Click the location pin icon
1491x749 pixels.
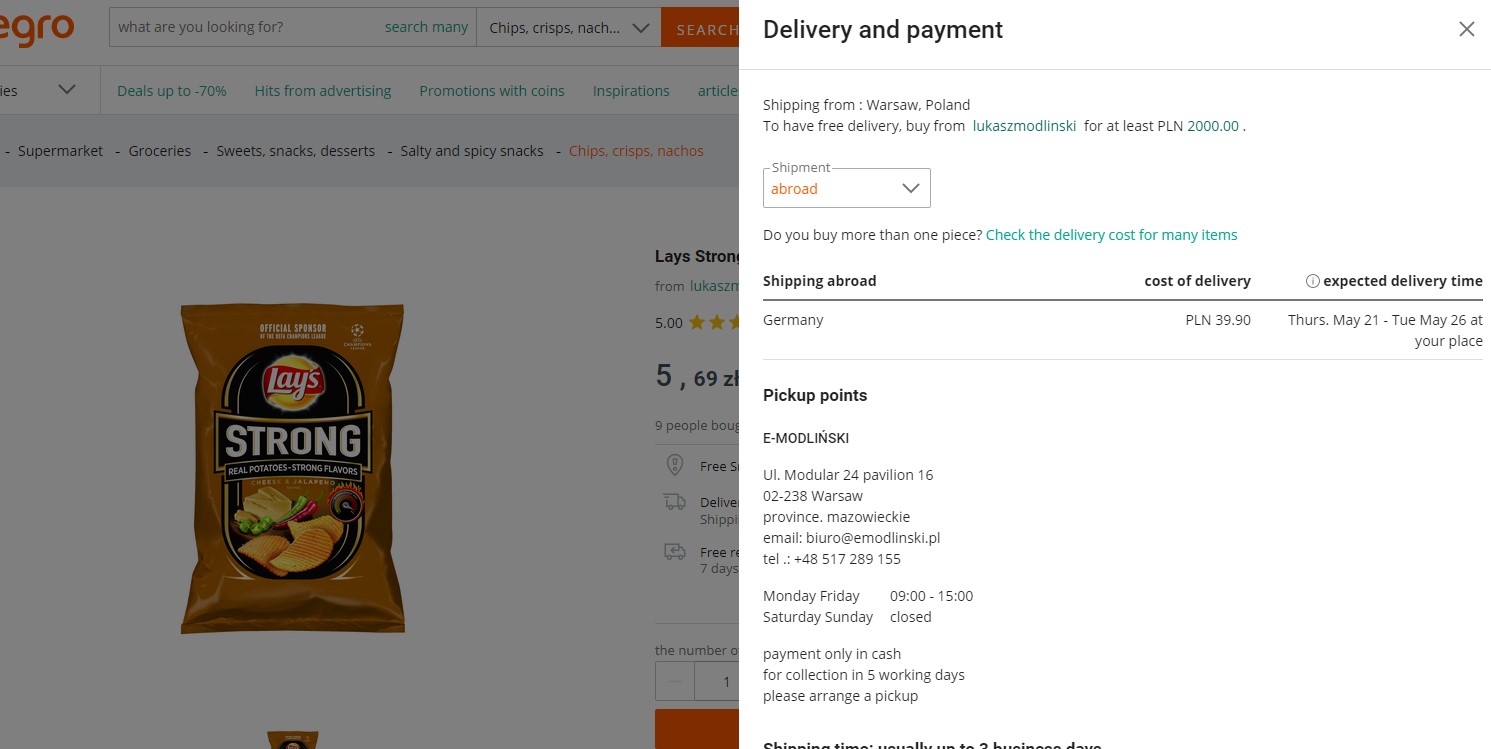coord(675,465)
